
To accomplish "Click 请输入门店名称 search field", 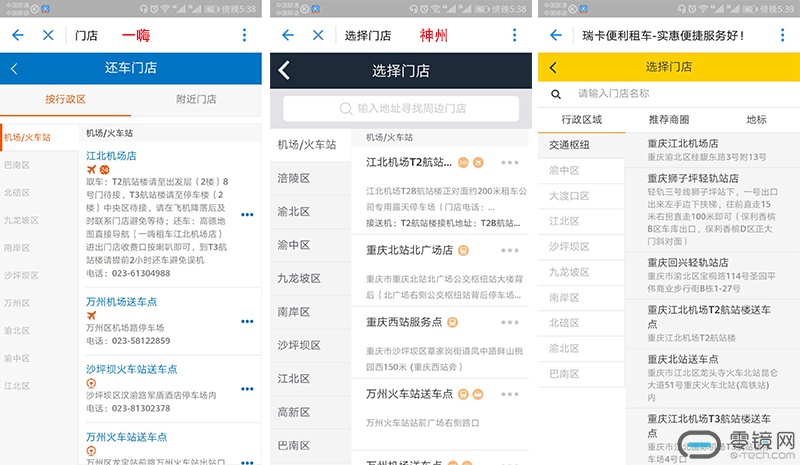I will 670,94.
